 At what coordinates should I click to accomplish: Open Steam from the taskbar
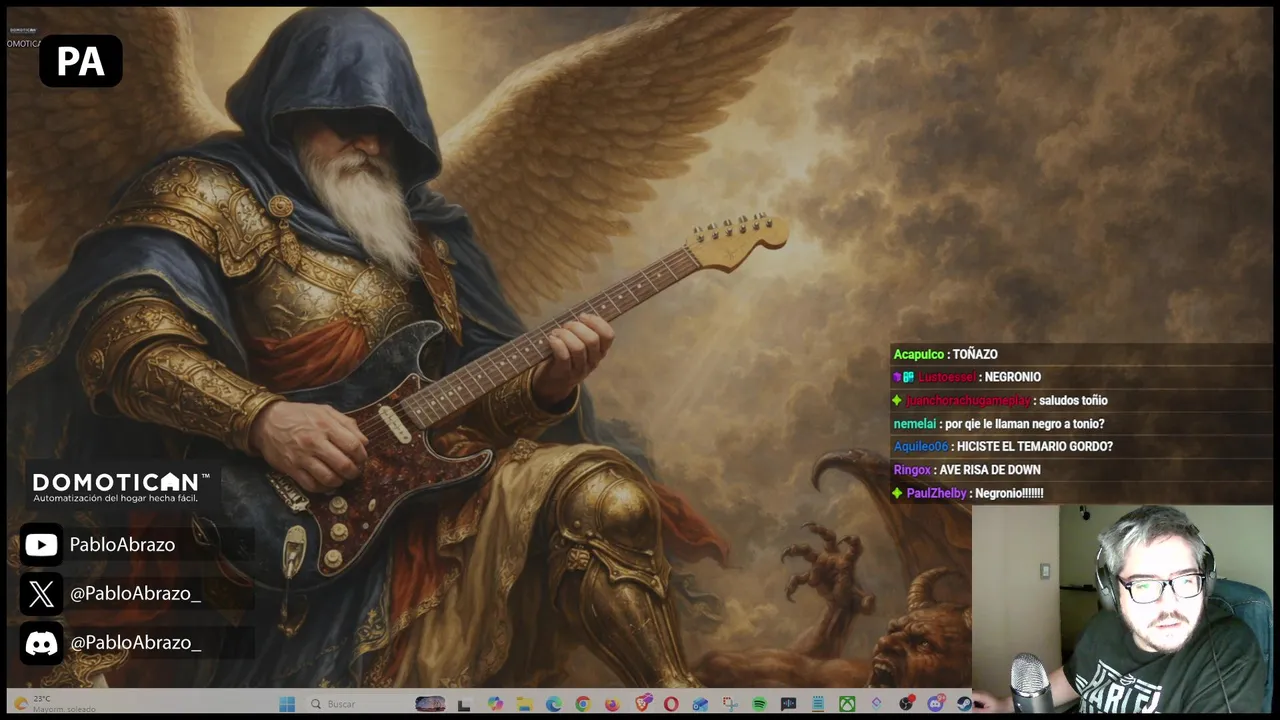964,704
